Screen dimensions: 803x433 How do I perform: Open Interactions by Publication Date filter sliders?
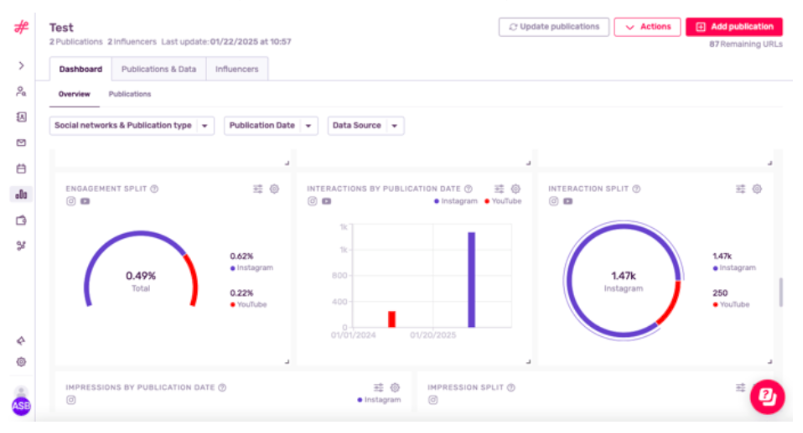[499, 189]
